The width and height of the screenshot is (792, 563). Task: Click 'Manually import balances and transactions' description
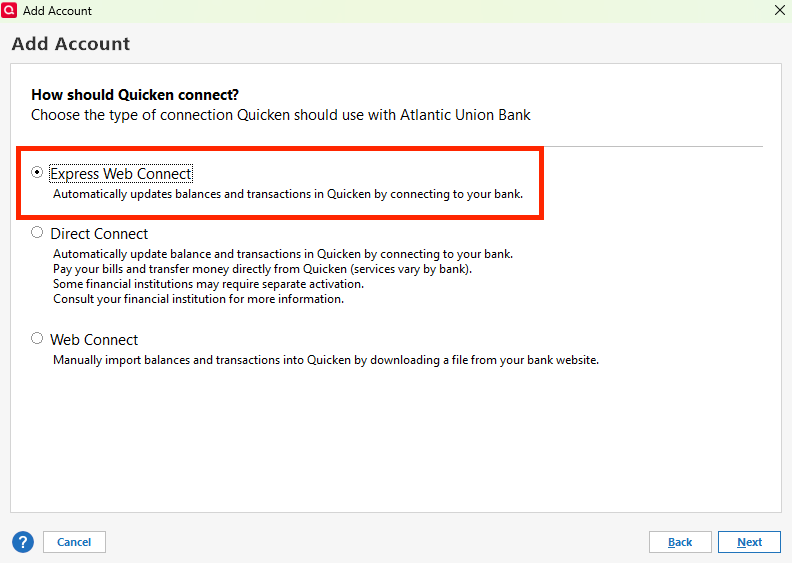[326, 360]
